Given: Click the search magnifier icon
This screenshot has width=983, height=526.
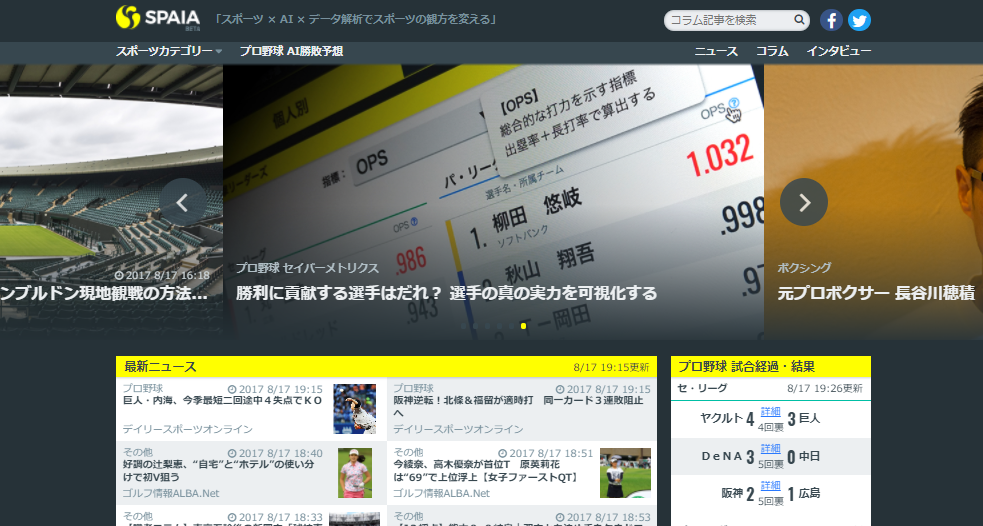Looking at the screenshot, I should click(799, 20).
